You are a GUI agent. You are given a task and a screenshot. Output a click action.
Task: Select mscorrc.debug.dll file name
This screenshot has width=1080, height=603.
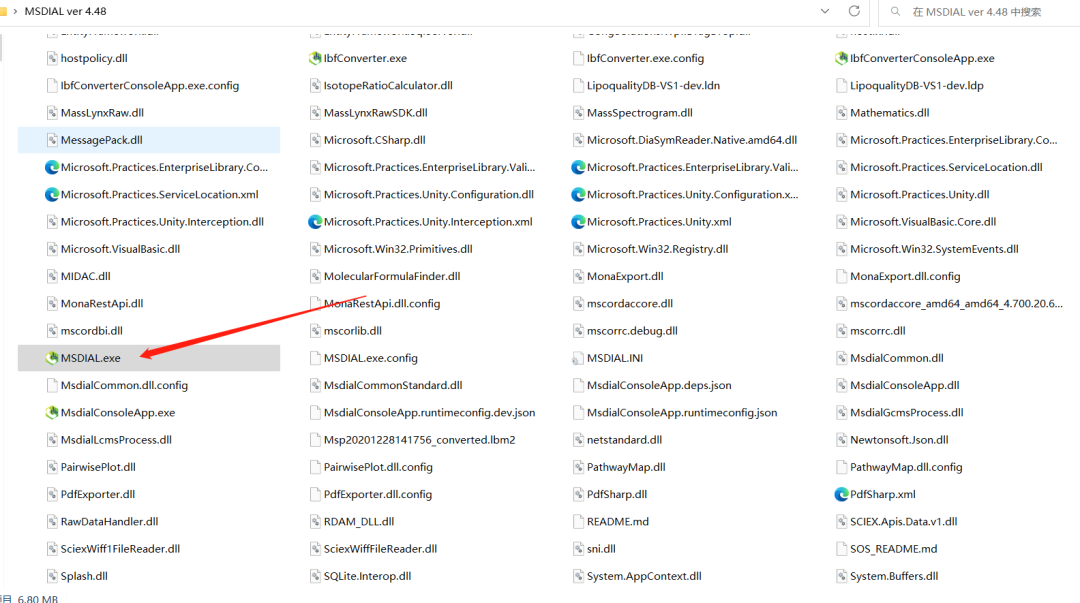[632, 331]
